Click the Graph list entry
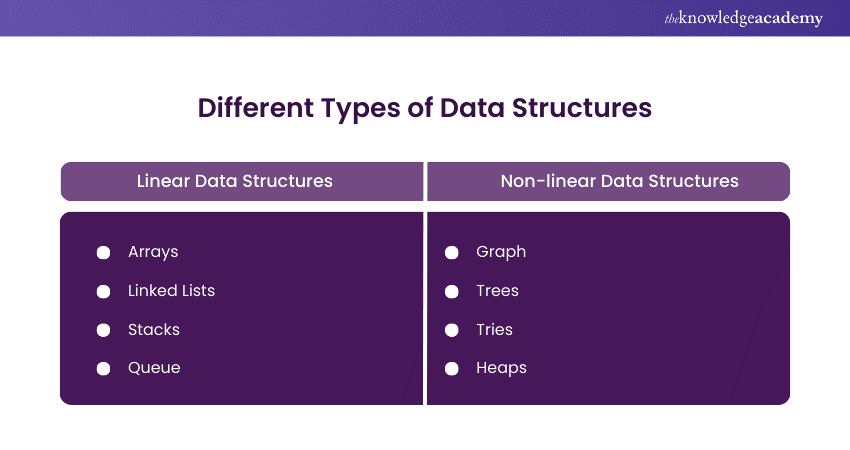Screen dimensions: 850x450 click(x=501, y=252)
